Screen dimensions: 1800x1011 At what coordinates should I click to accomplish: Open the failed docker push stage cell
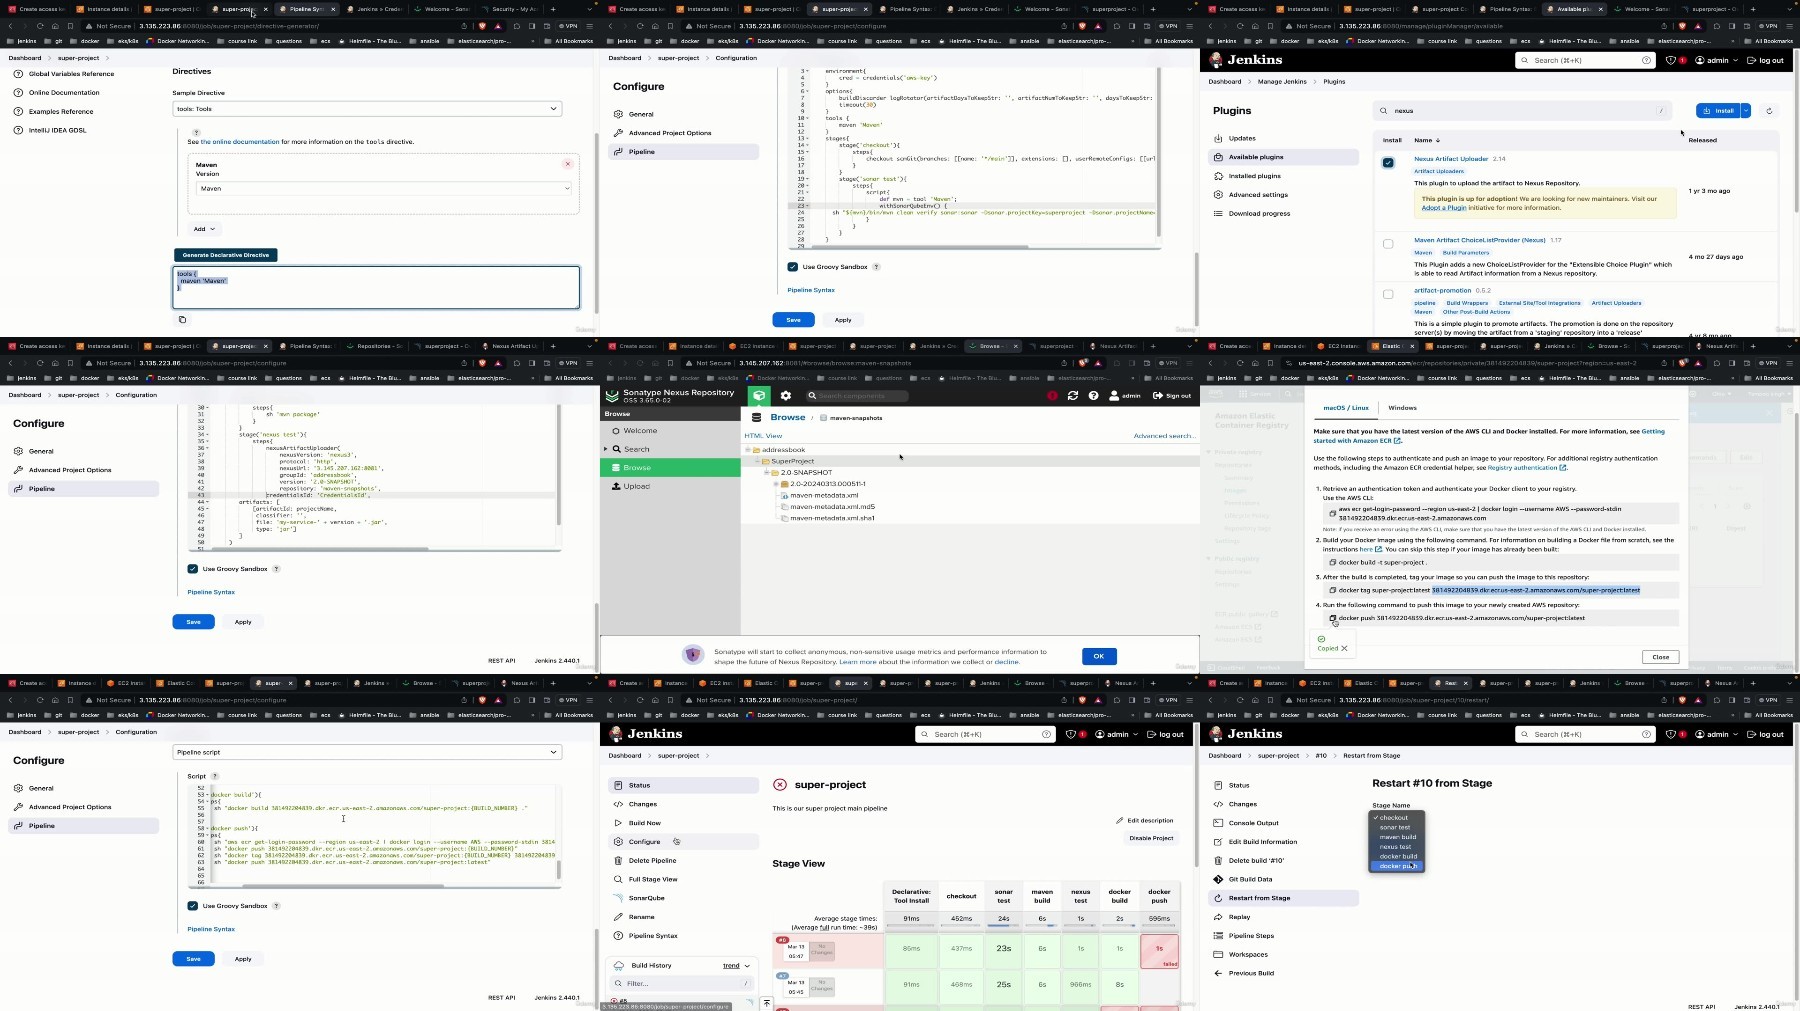click(1159, 951)
